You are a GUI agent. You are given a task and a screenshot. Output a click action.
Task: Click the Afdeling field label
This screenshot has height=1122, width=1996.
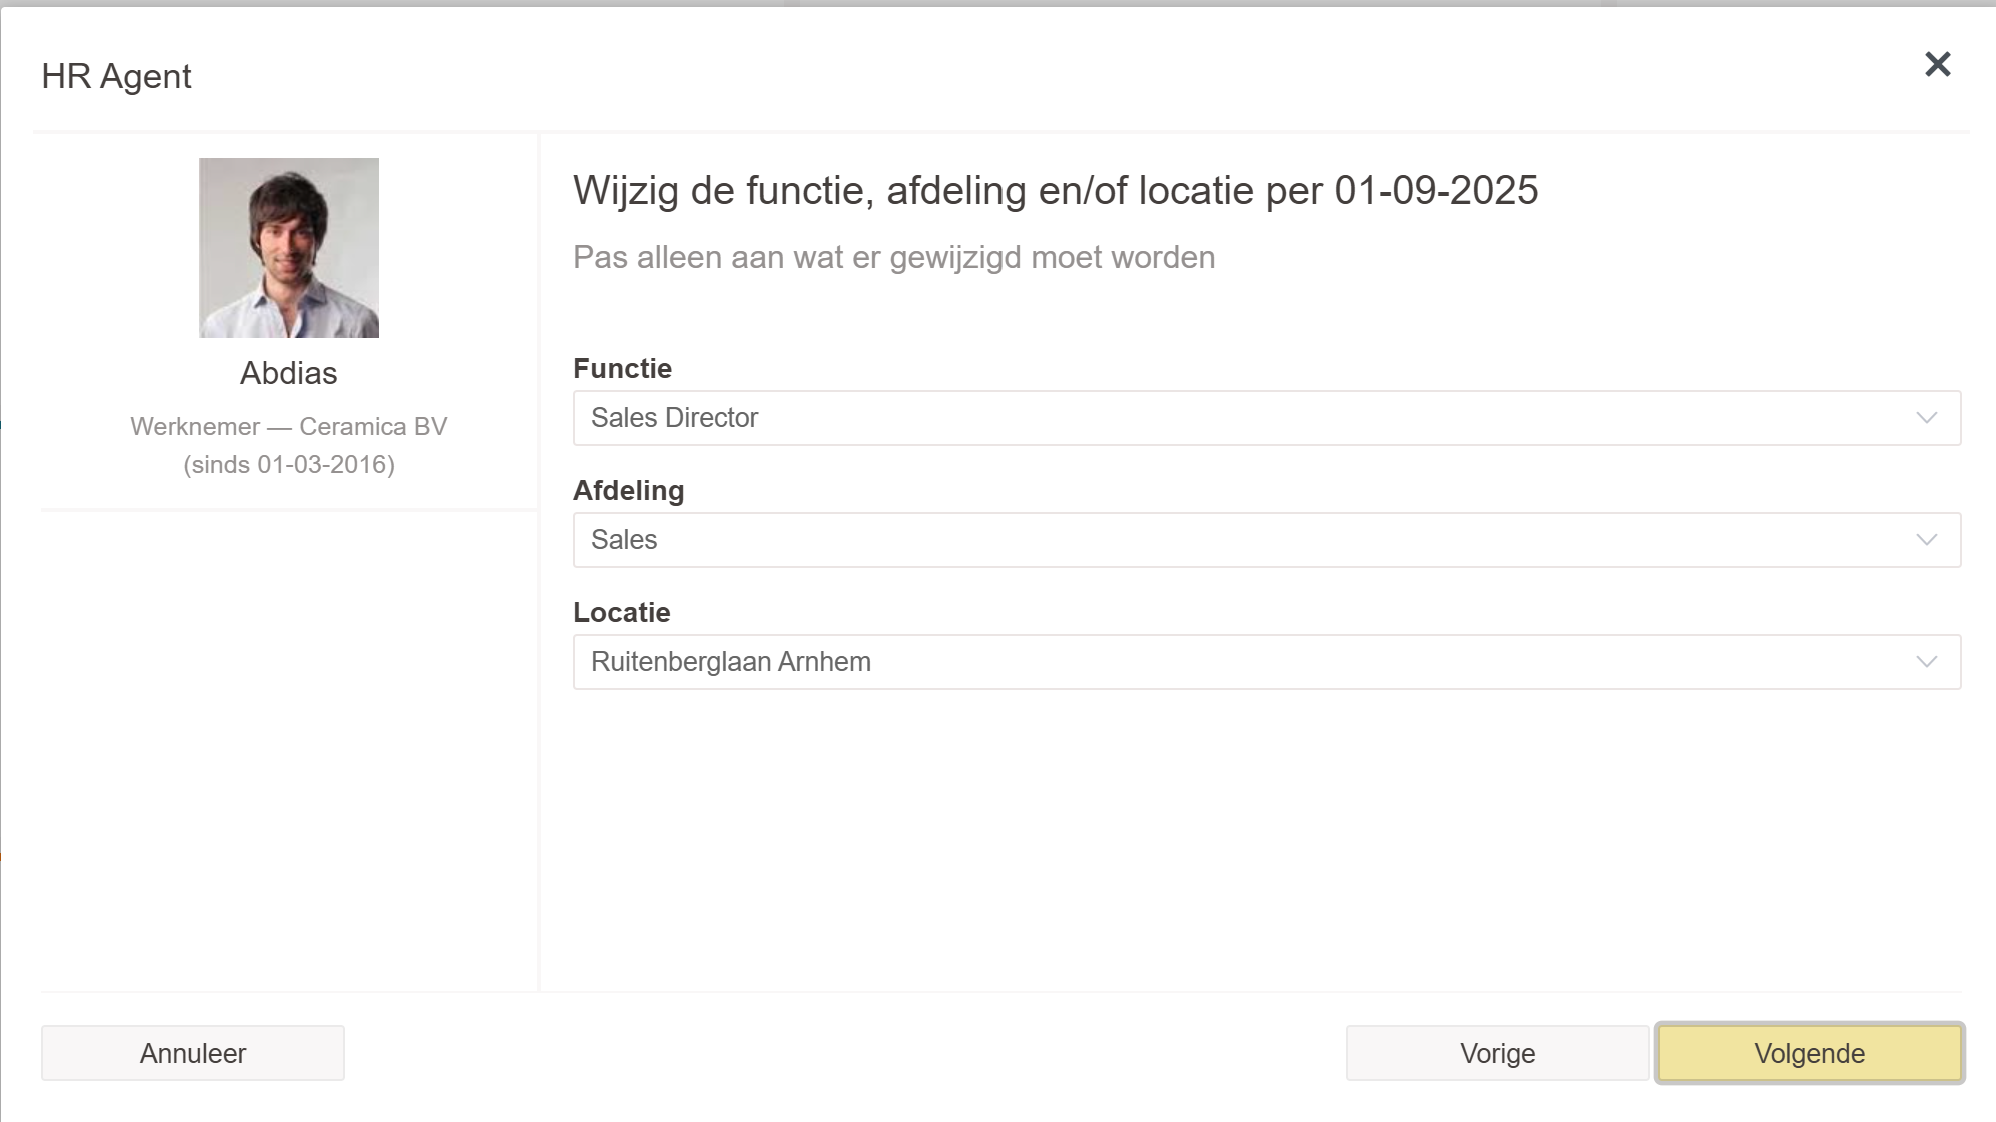pos(628,490)
